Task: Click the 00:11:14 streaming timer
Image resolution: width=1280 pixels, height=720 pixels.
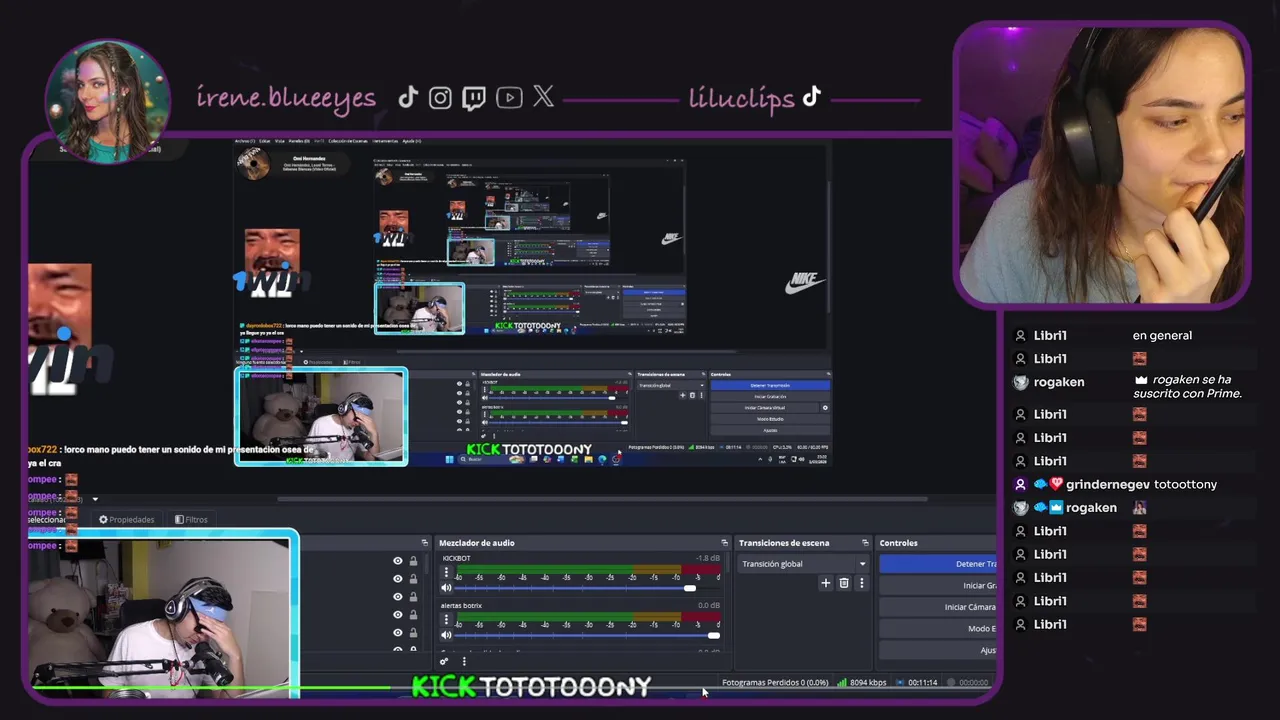Action: coord(922,682)
